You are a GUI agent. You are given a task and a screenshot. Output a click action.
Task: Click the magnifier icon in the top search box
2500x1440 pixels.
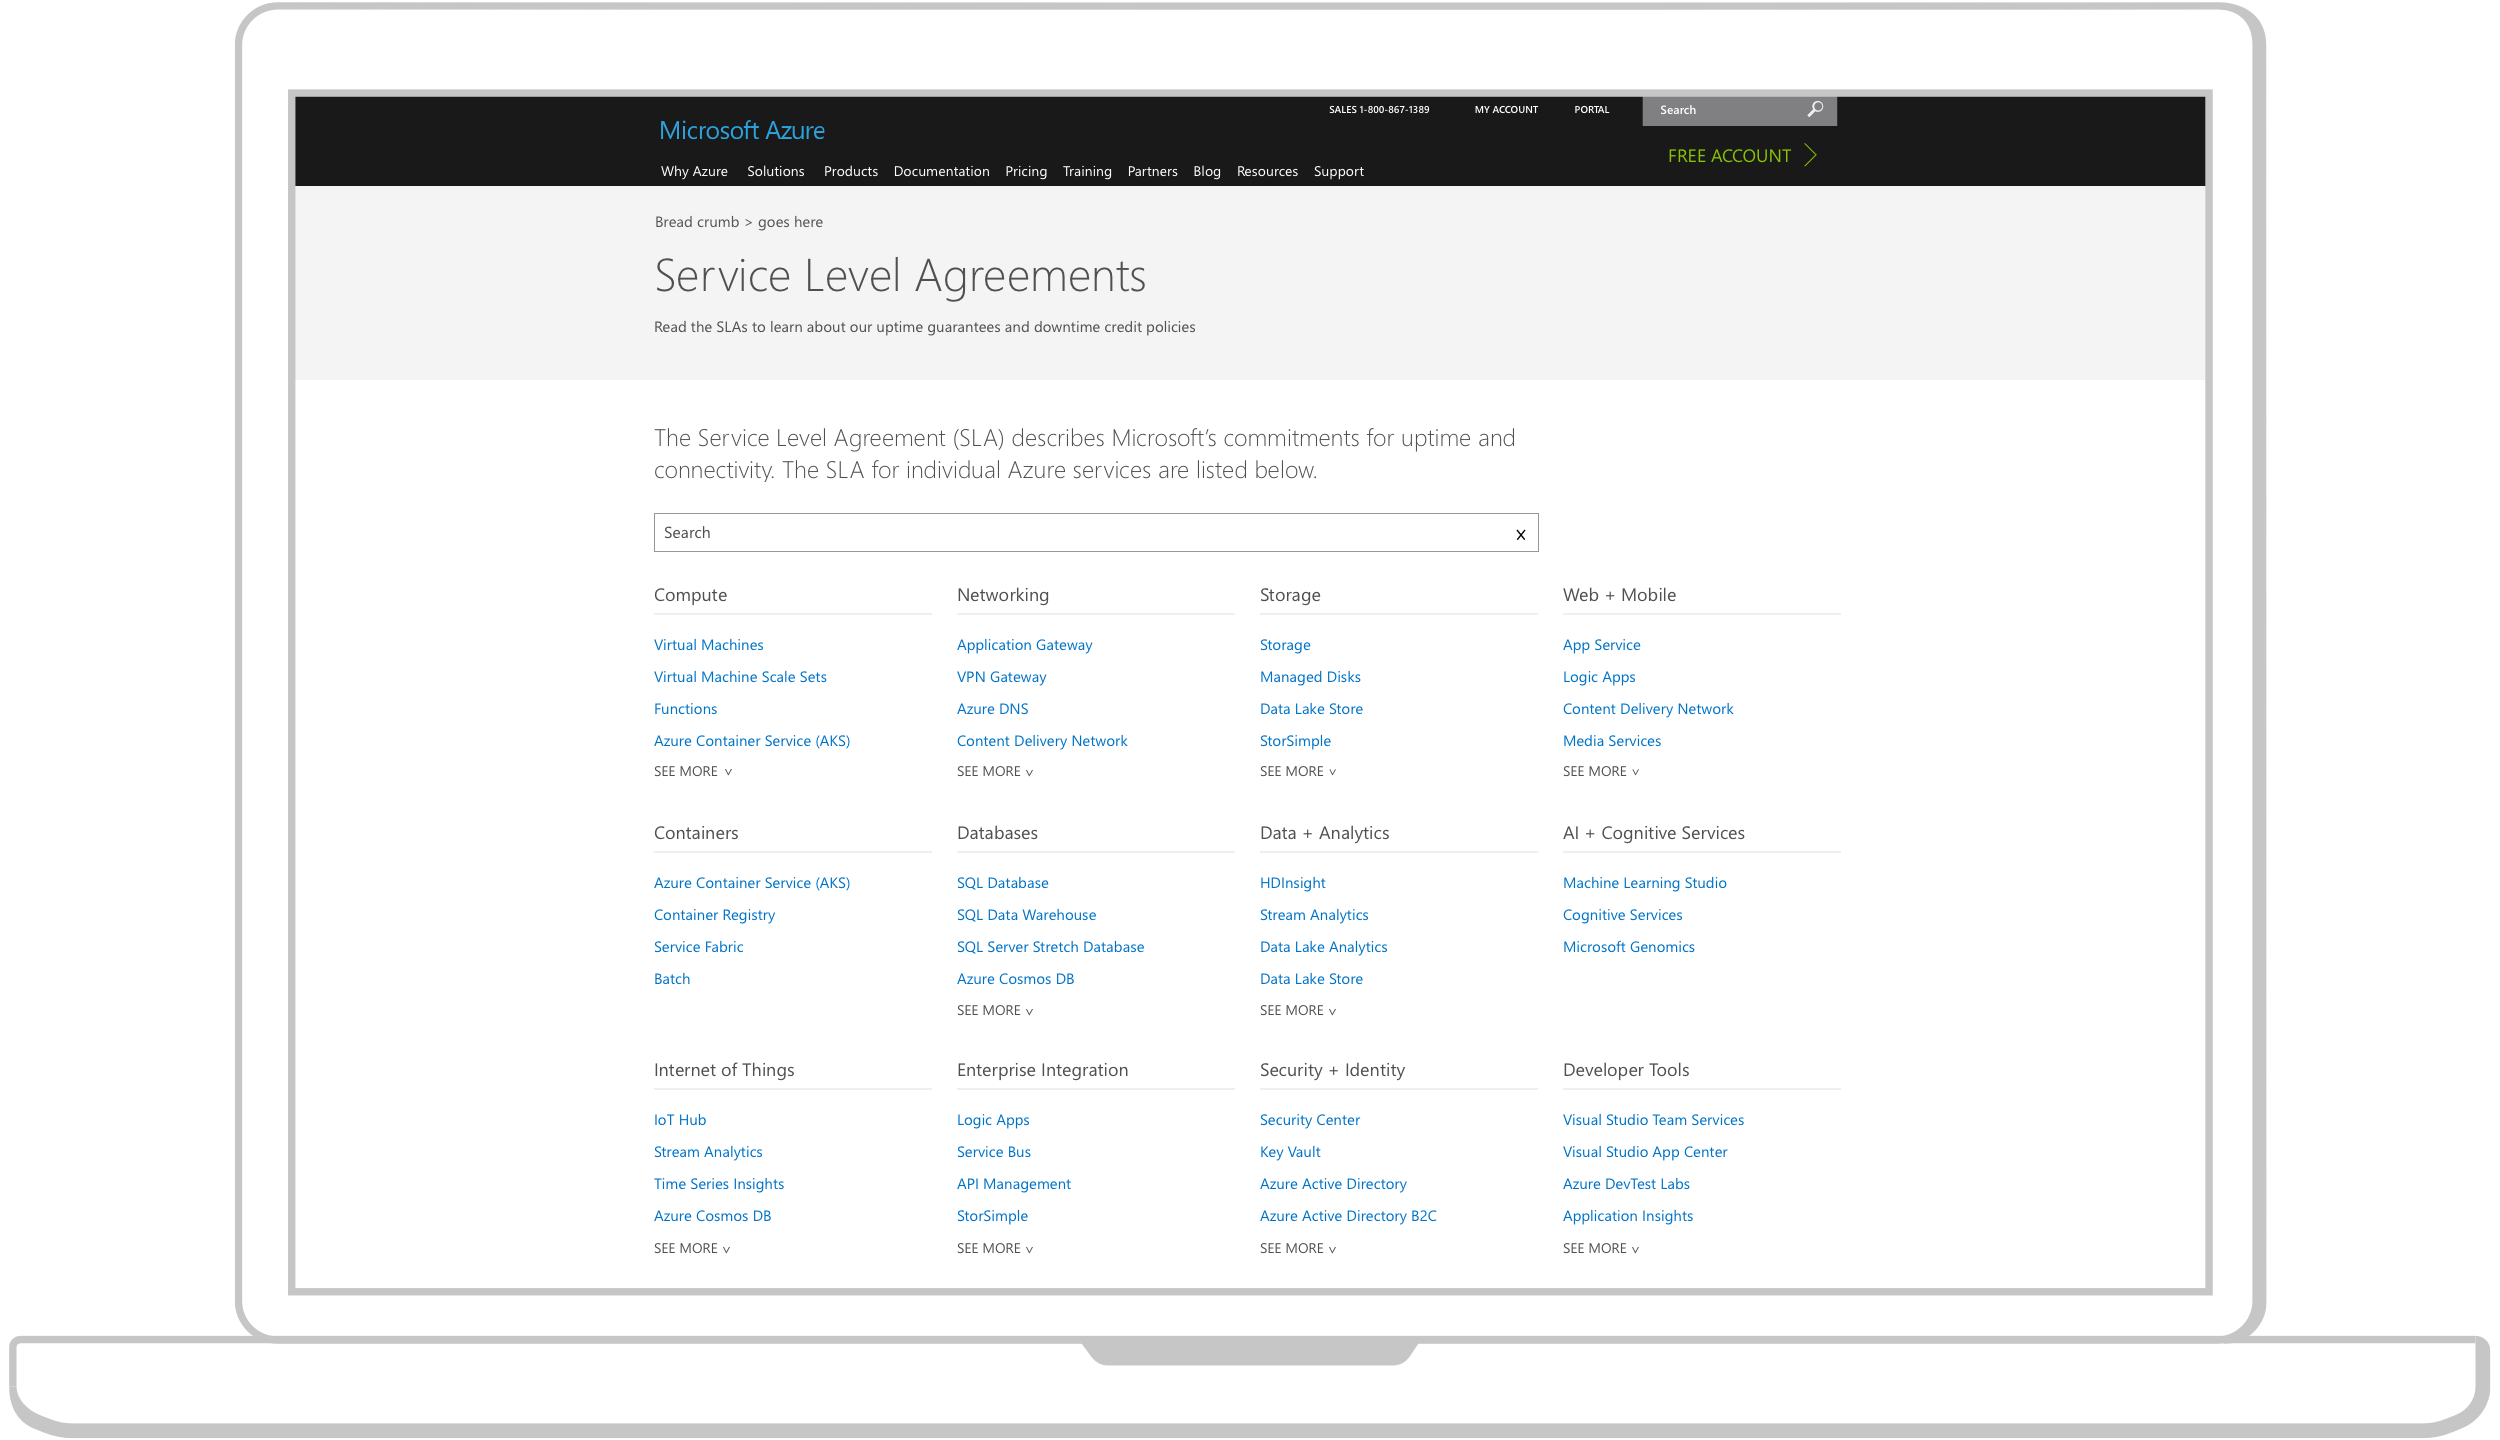[x=1815, y=109]
